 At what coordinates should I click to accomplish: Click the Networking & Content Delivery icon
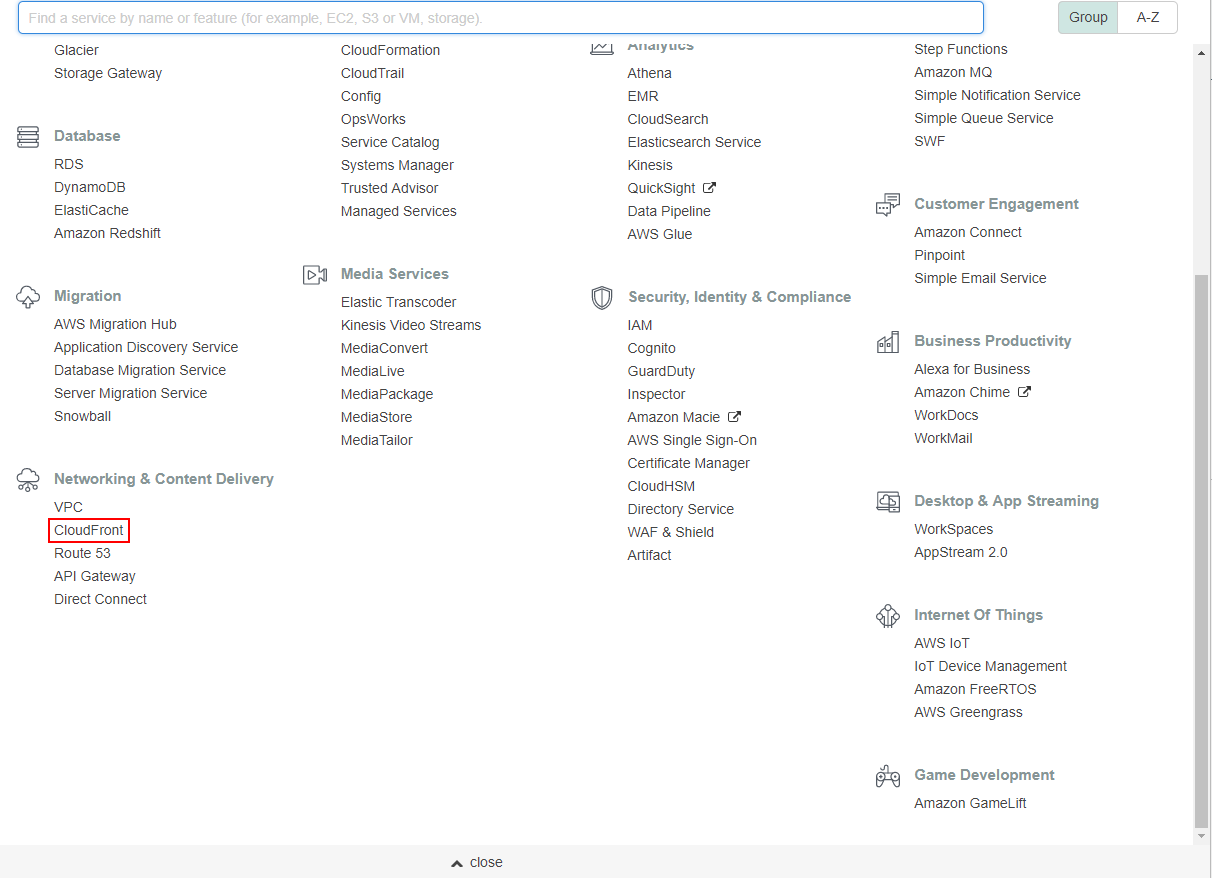point(28,480)
